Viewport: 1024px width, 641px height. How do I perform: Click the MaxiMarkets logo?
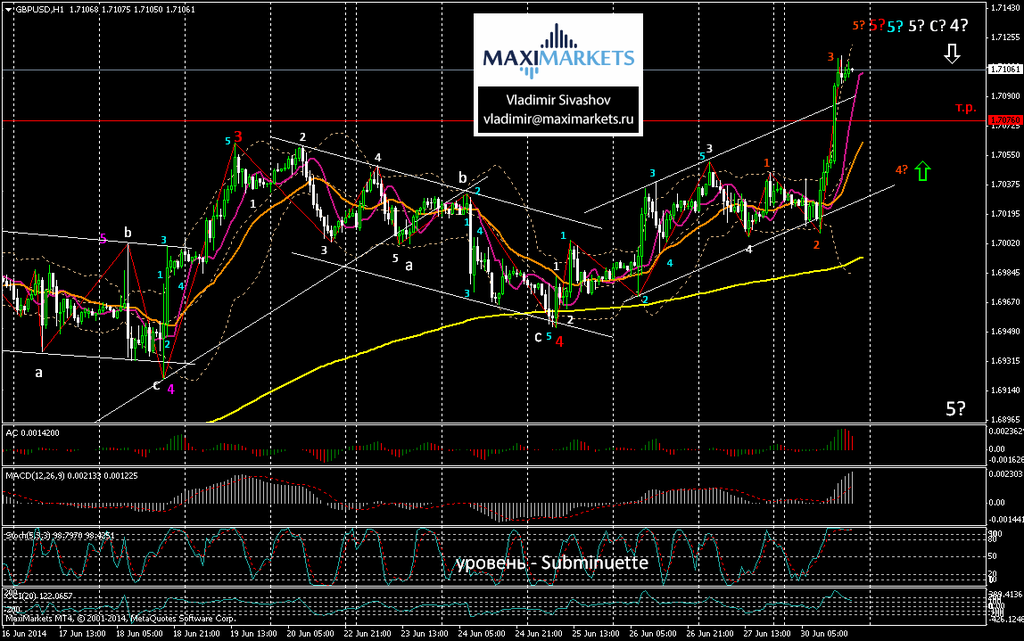tap(558, 52)
